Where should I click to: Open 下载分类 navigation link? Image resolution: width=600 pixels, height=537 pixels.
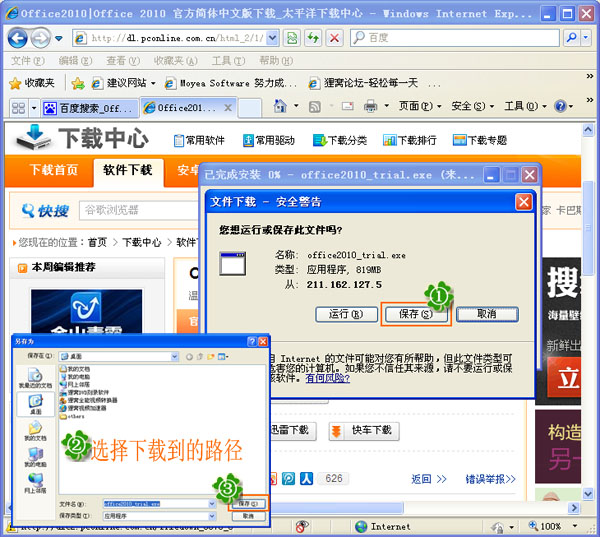(x=339, y=140)
